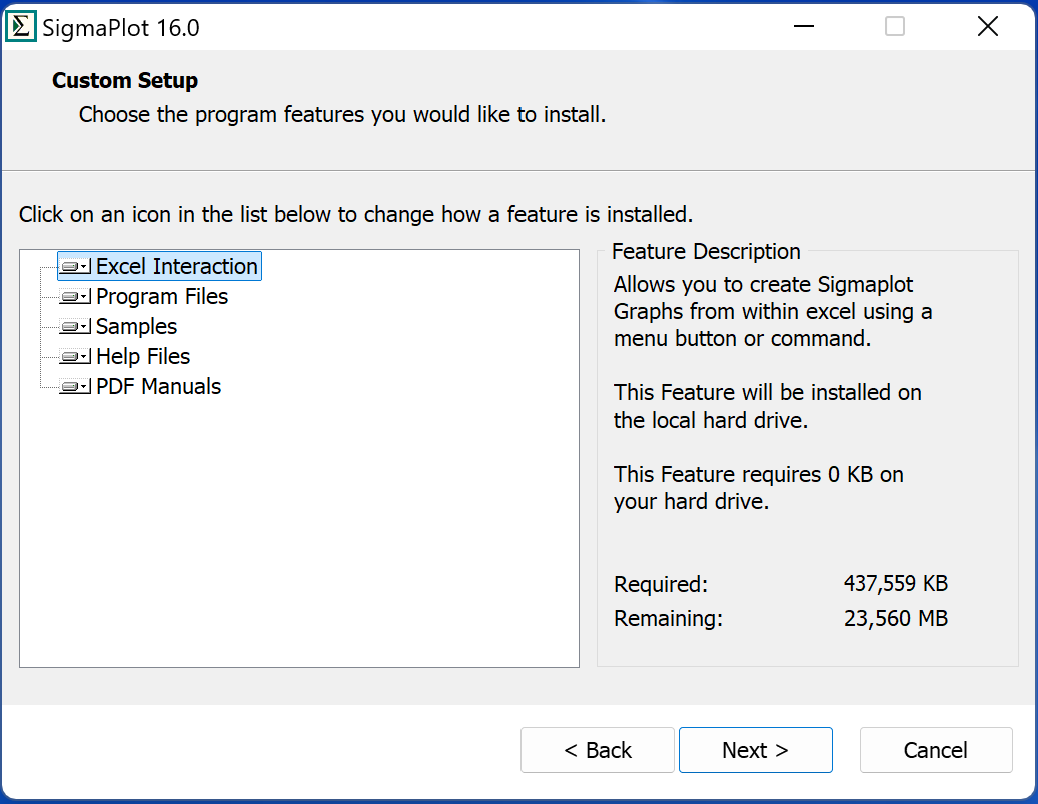Click the Next > button
This screenshot has height=804, width=1038.
click(x=755, y=750)
